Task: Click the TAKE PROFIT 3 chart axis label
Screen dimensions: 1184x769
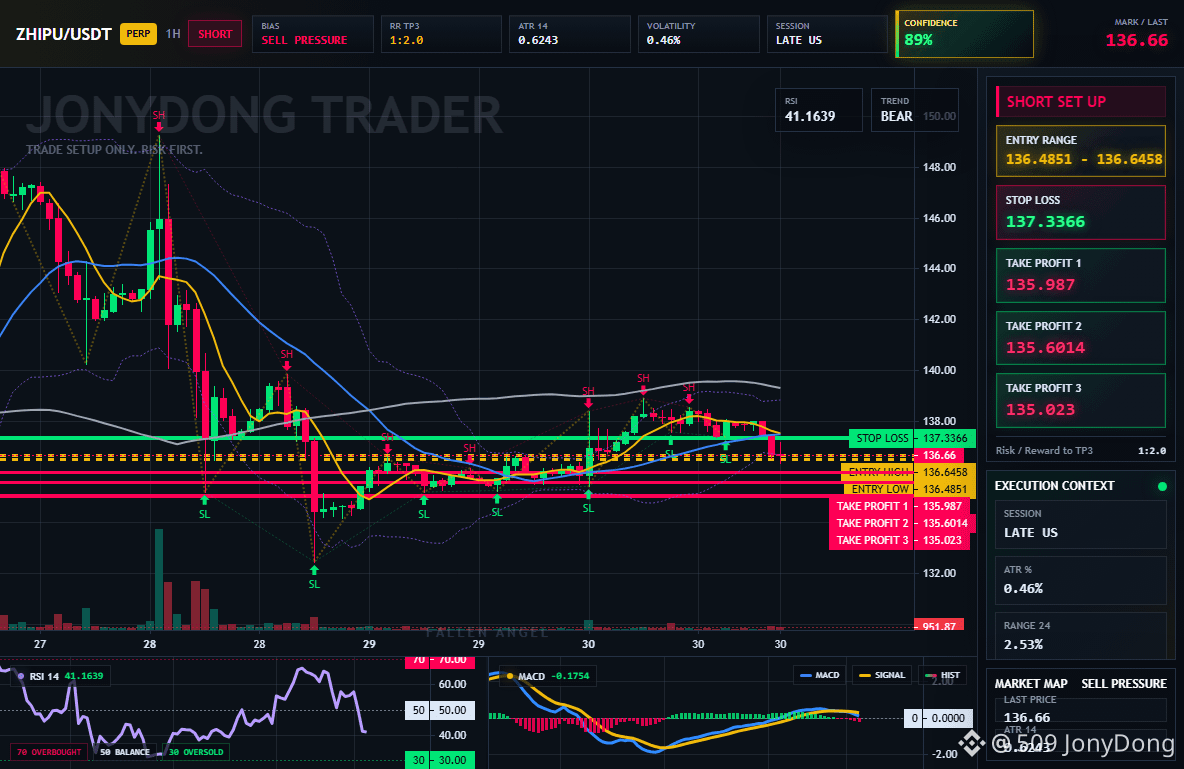Action: (x=899, y=540)
